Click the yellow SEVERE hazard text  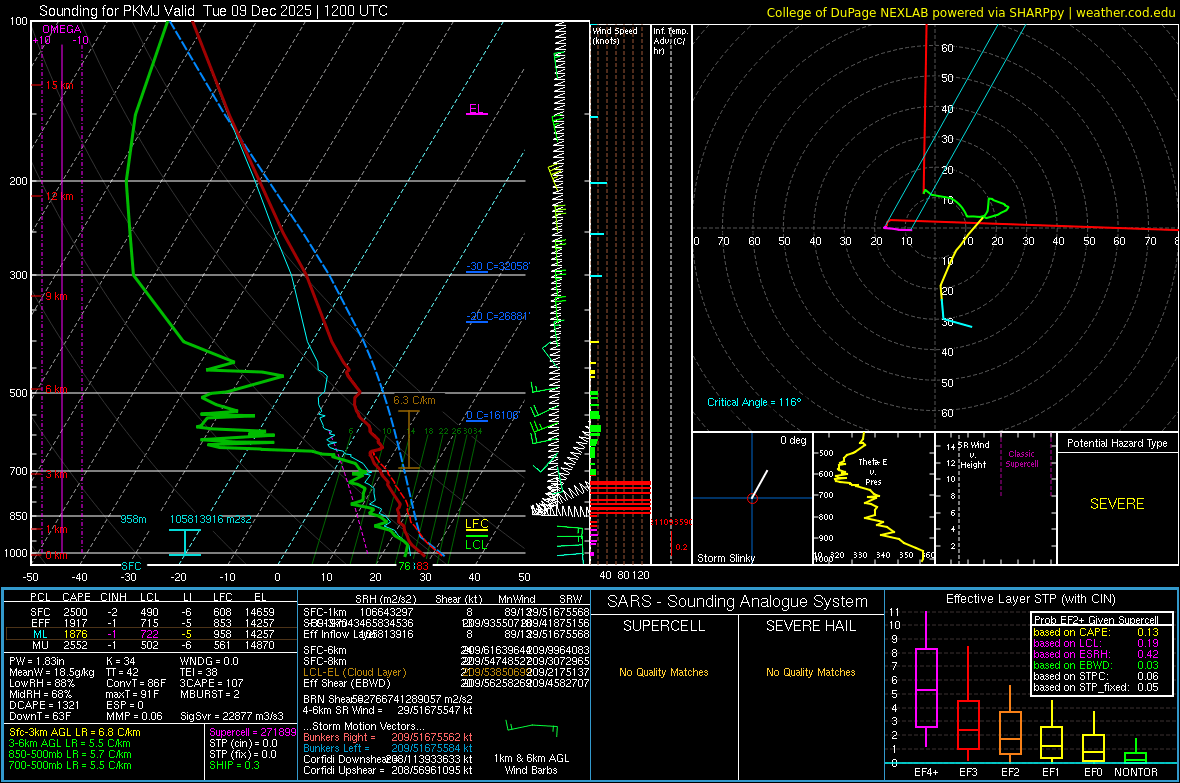coord(1117,504)
